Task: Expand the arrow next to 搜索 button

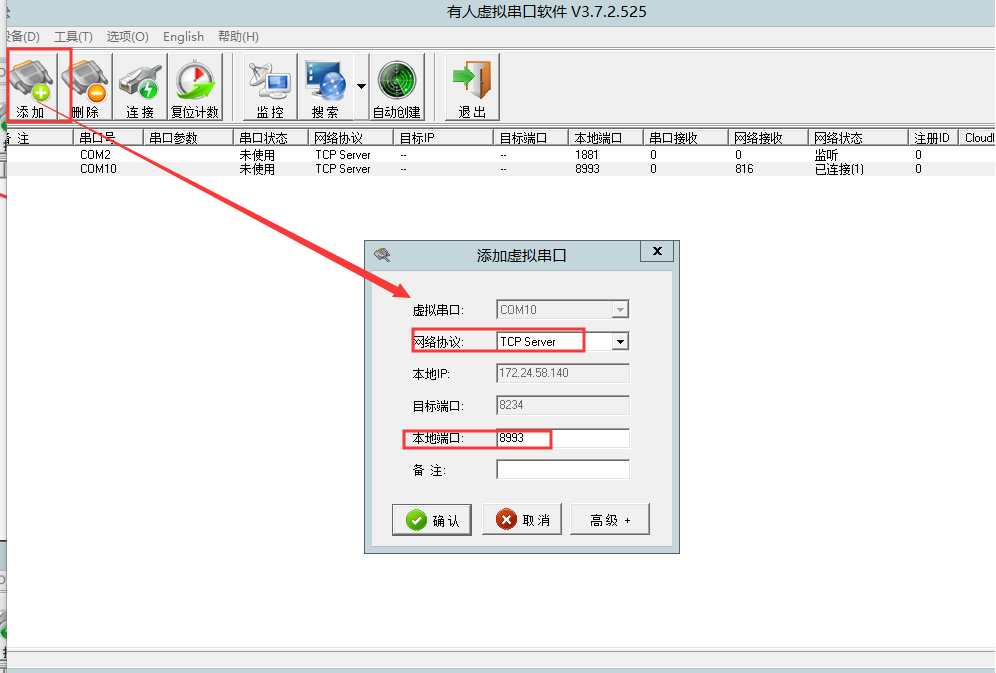Action: [x=361, y=87]
